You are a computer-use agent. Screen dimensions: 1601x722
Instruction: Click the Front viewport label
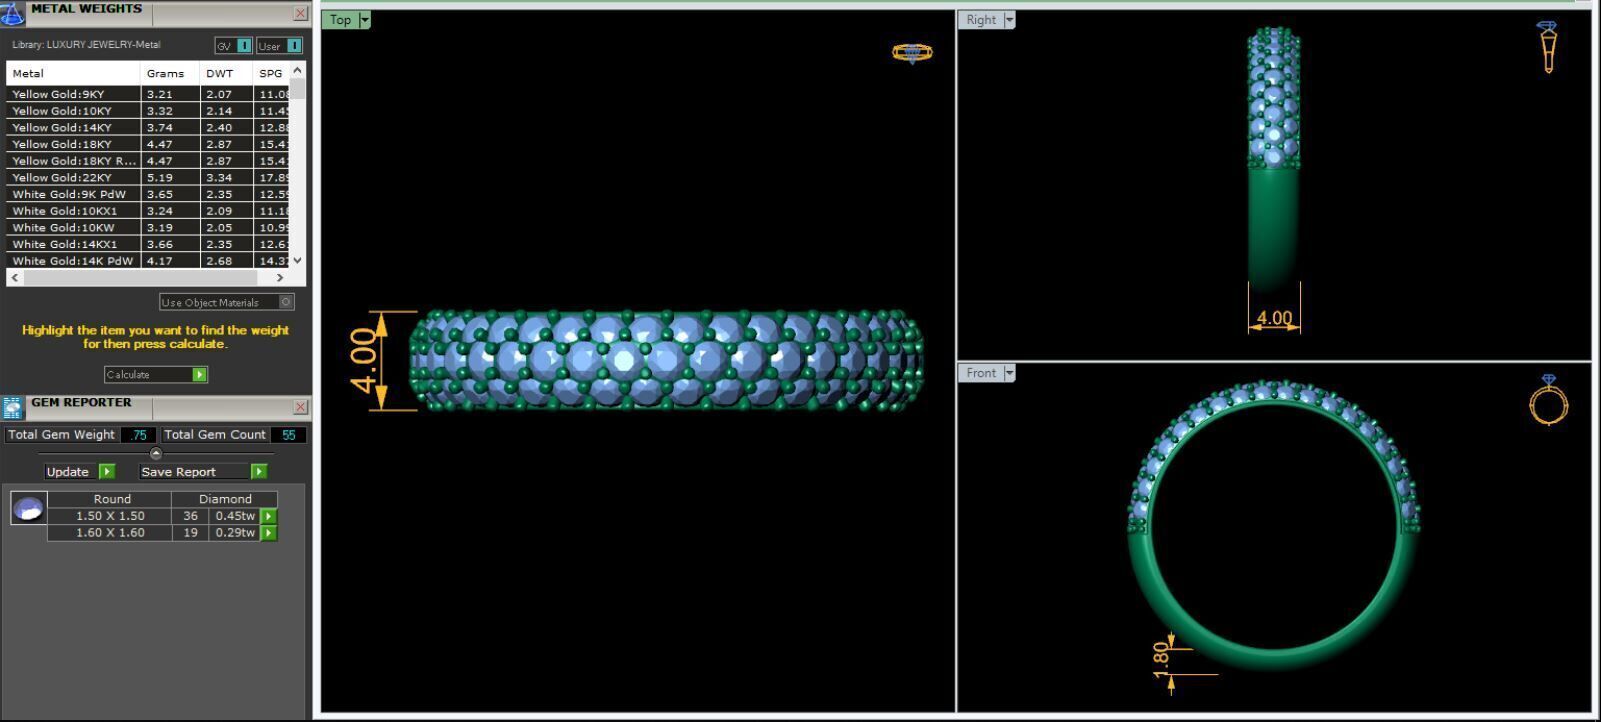tap(981, 373)
